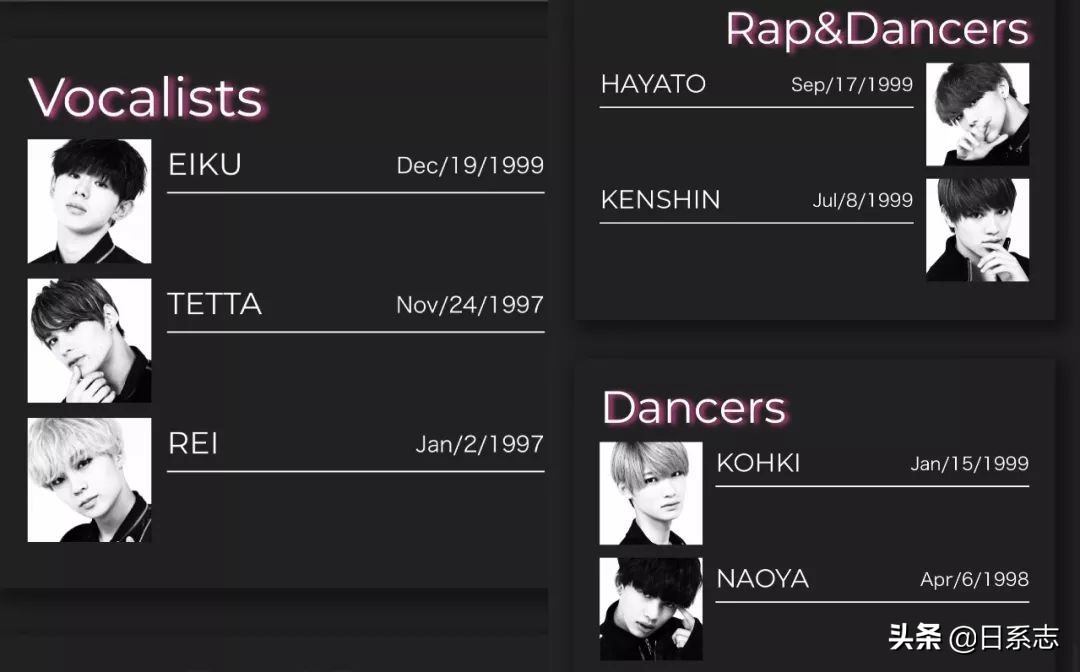Click the Vocalists section heading

[x=146, y=98]
